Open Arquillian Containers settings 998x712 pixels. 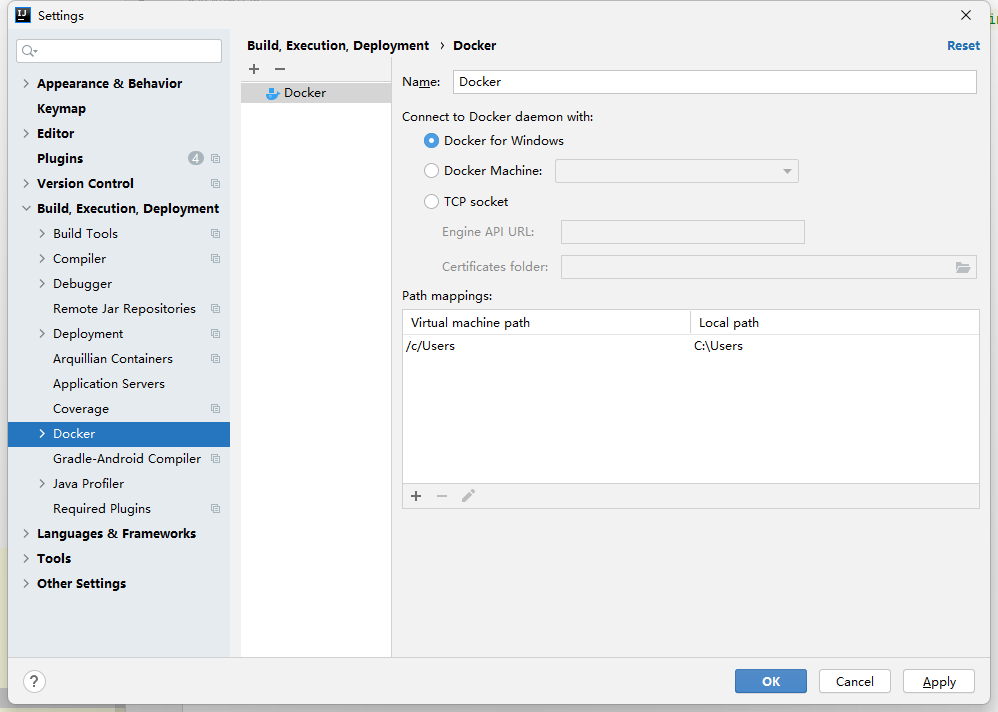point(113,359)
